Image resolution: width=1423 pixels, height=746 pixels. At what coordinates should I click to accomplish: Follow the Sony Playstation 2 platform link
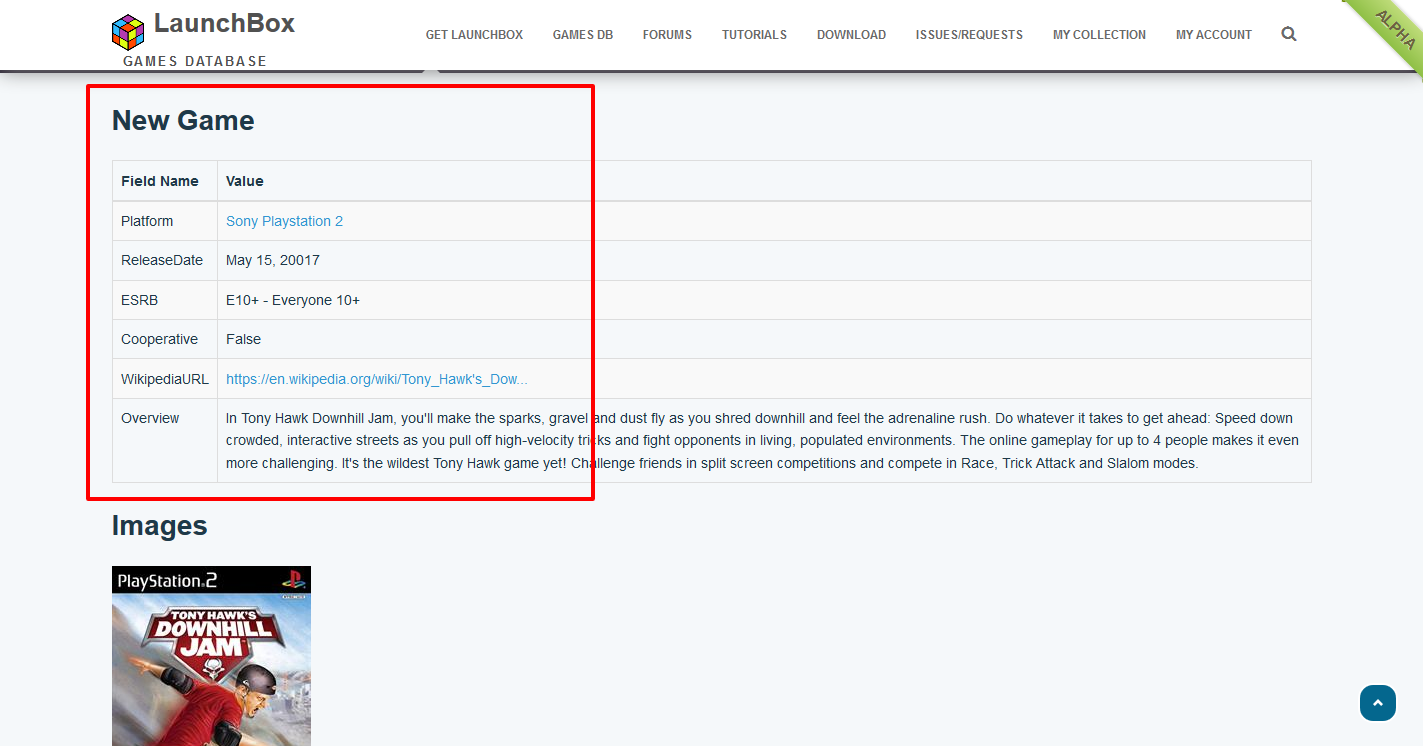click(x=284, y=221)
